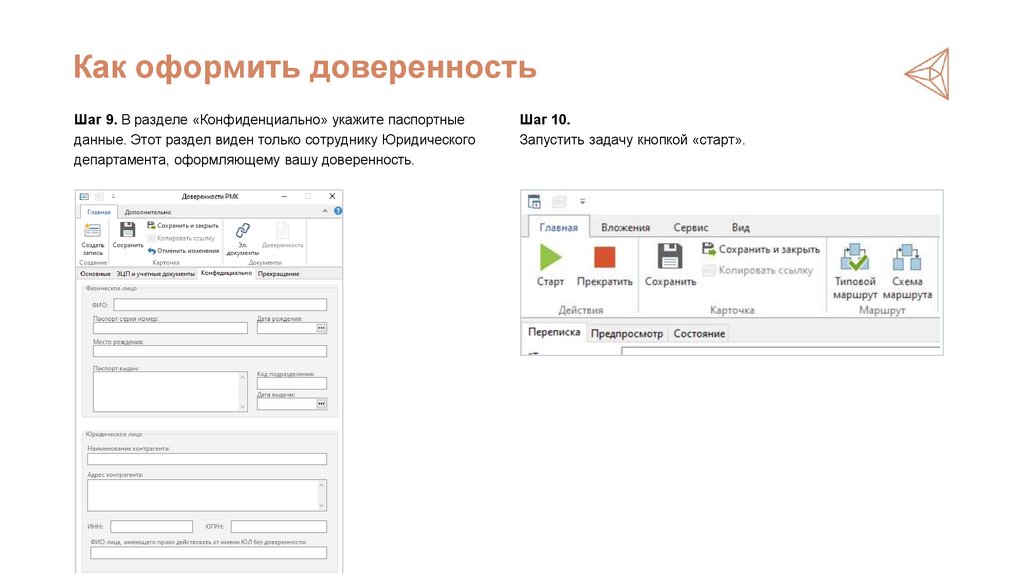Click down arrow of Паспорт выдан scrollbar
Image resolution: width=1024 pixels, height=574 pixels.
(243, 407)
